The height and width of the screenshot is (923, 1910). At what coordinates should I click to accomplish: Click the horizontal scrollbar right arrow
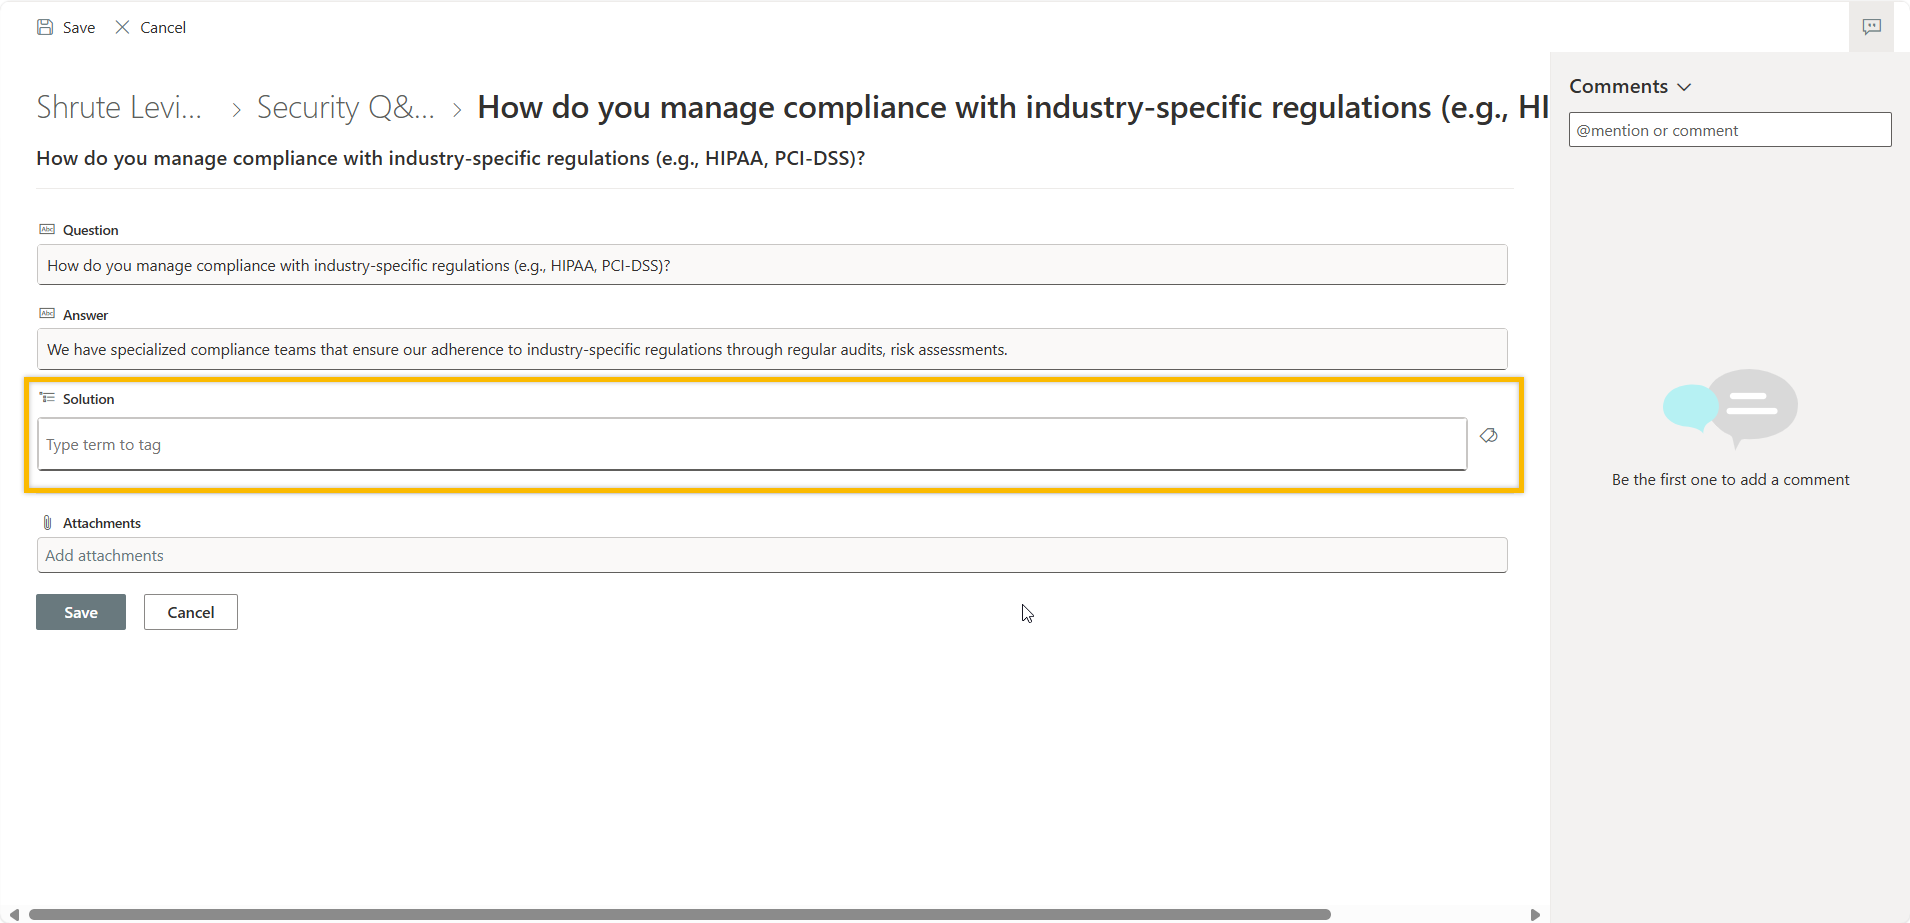click(1535, 914)
